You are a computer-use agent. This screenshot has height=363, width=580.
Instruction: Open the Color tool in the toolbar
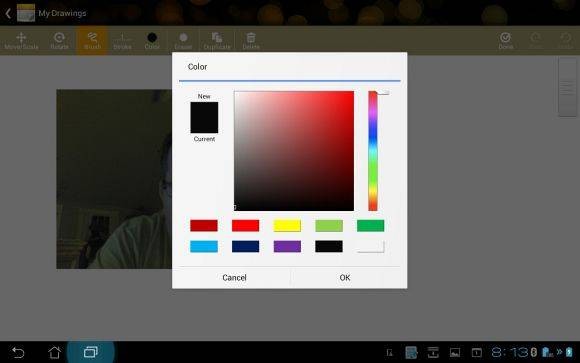(x=152, y=41)
